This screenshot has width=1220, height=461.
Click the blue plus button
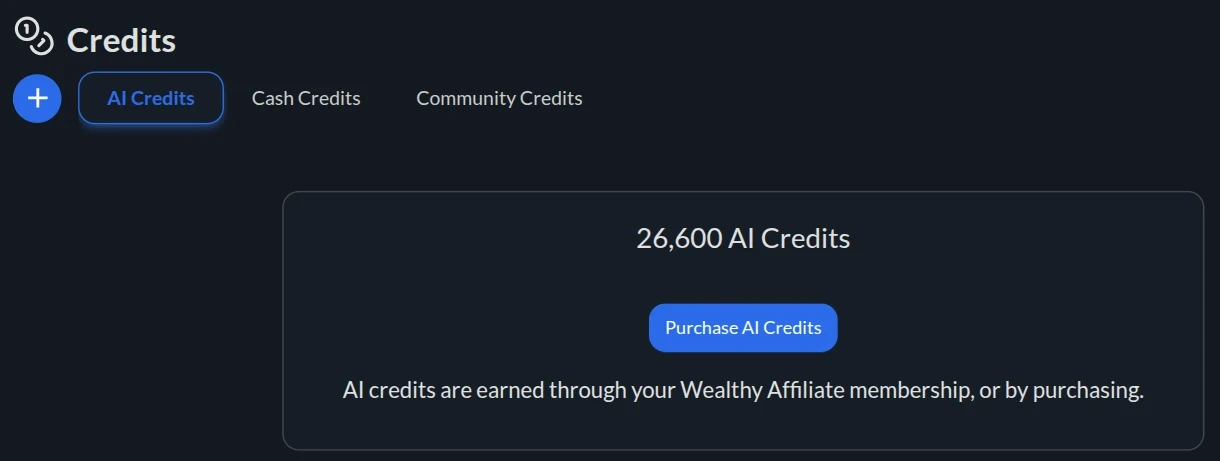pyautogui.click(x=37, y=98)
